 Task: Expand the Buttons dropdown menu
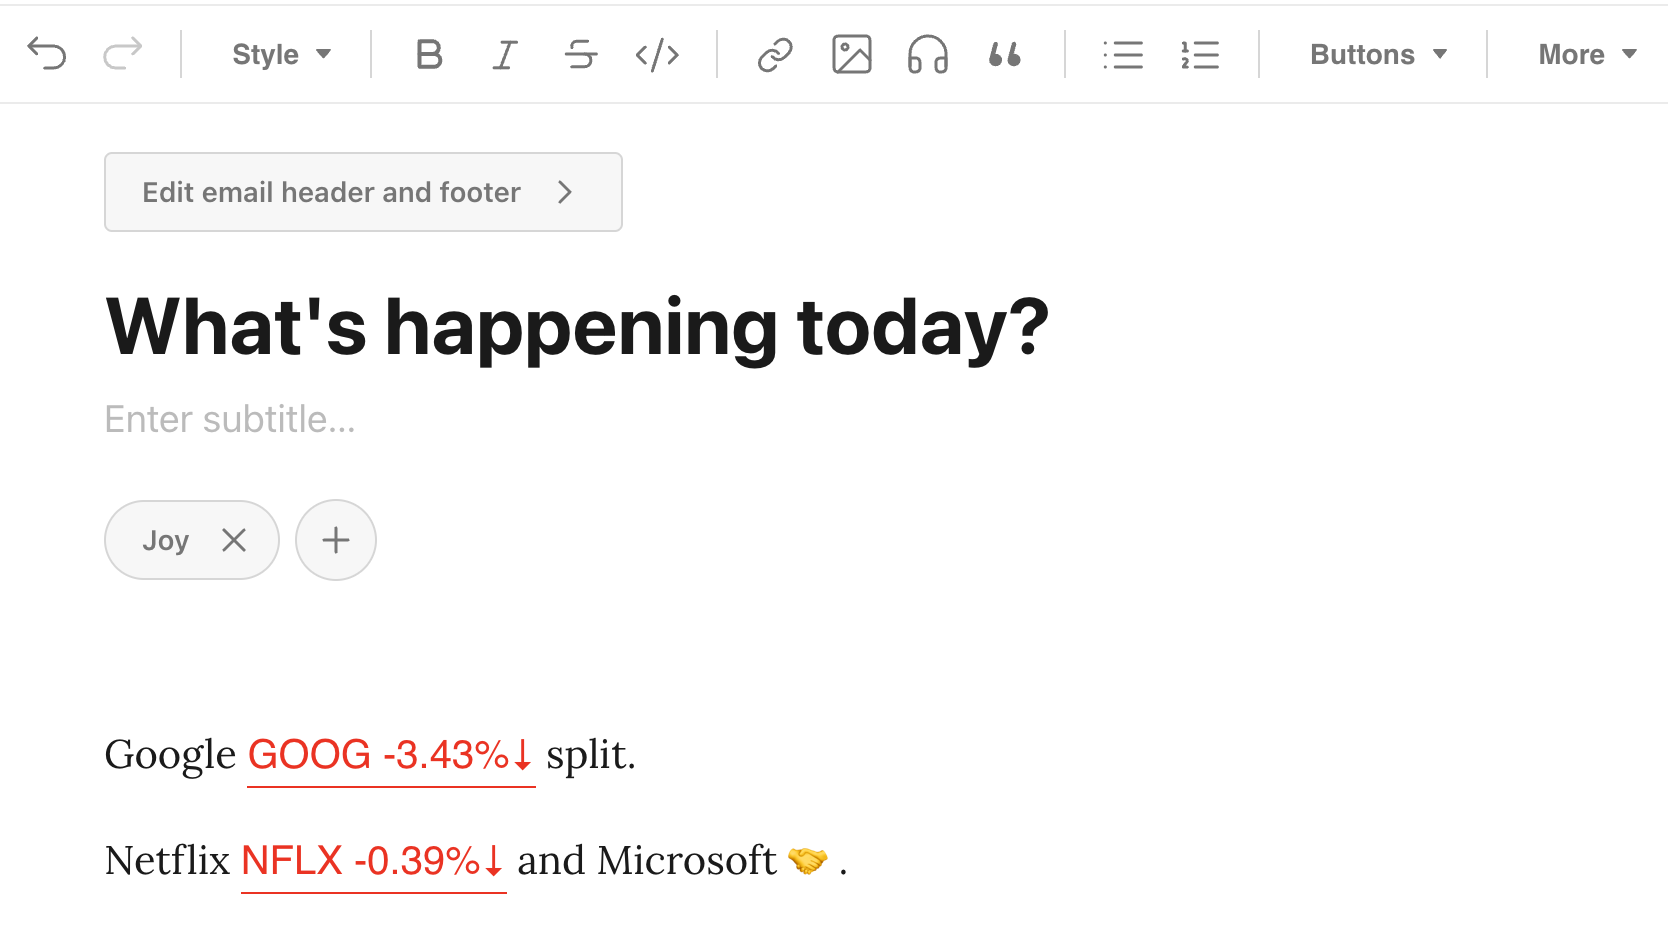(x=1378, y=54)
